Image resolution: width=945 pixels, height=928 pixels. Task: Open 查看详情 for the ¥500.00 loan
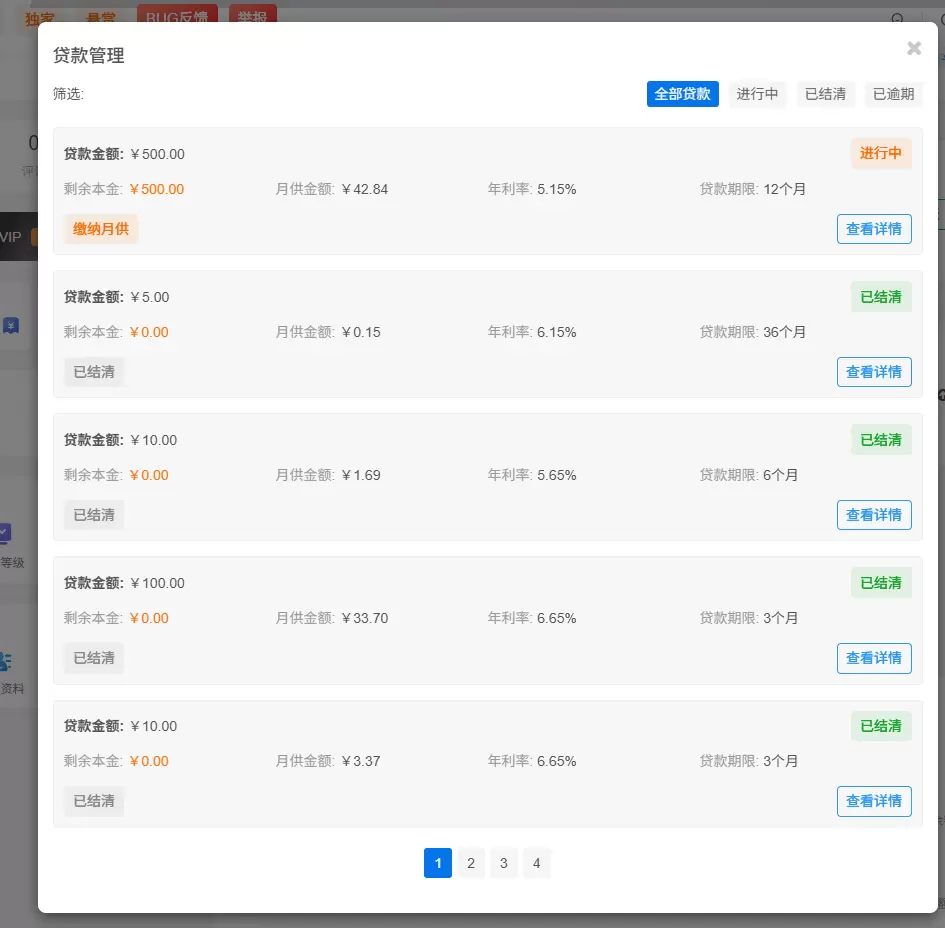[874, 229]
